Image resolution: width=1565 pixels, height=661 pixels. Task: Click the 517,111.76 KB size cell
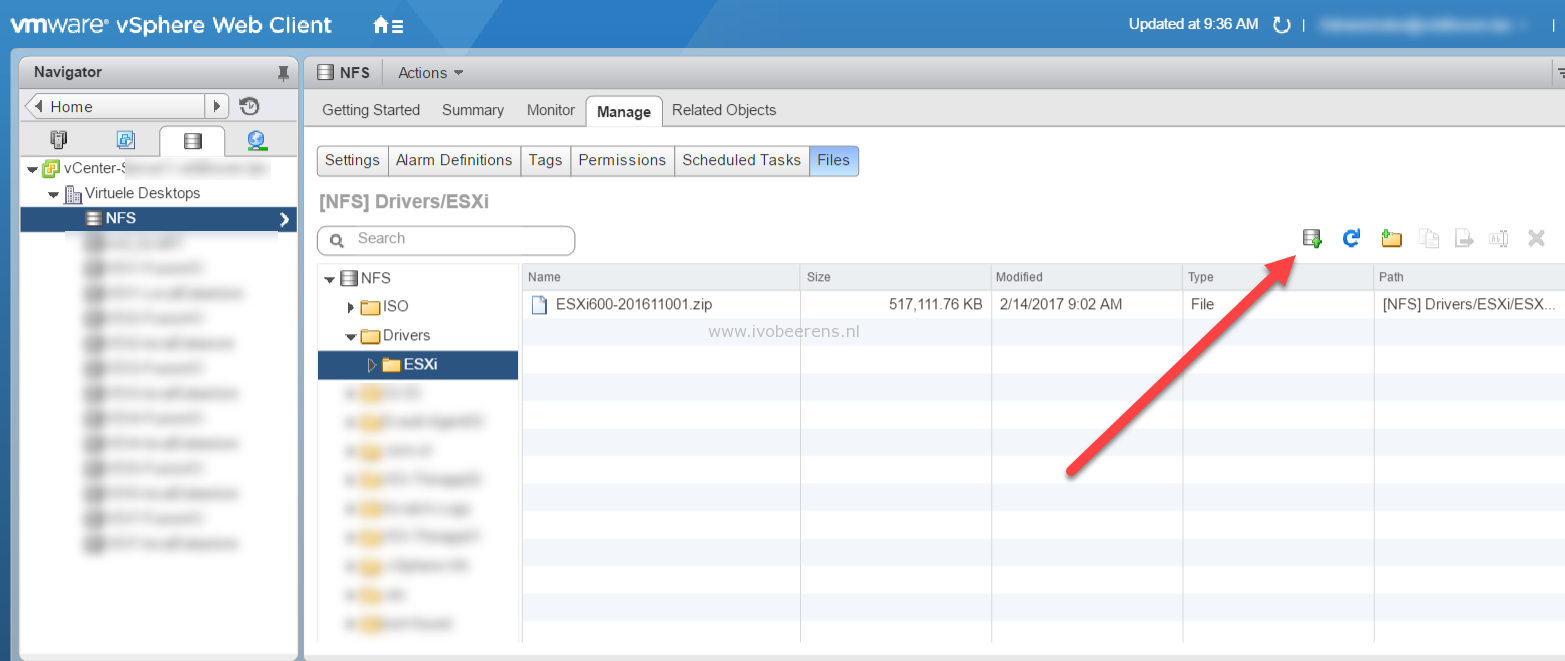pos(935,305)
